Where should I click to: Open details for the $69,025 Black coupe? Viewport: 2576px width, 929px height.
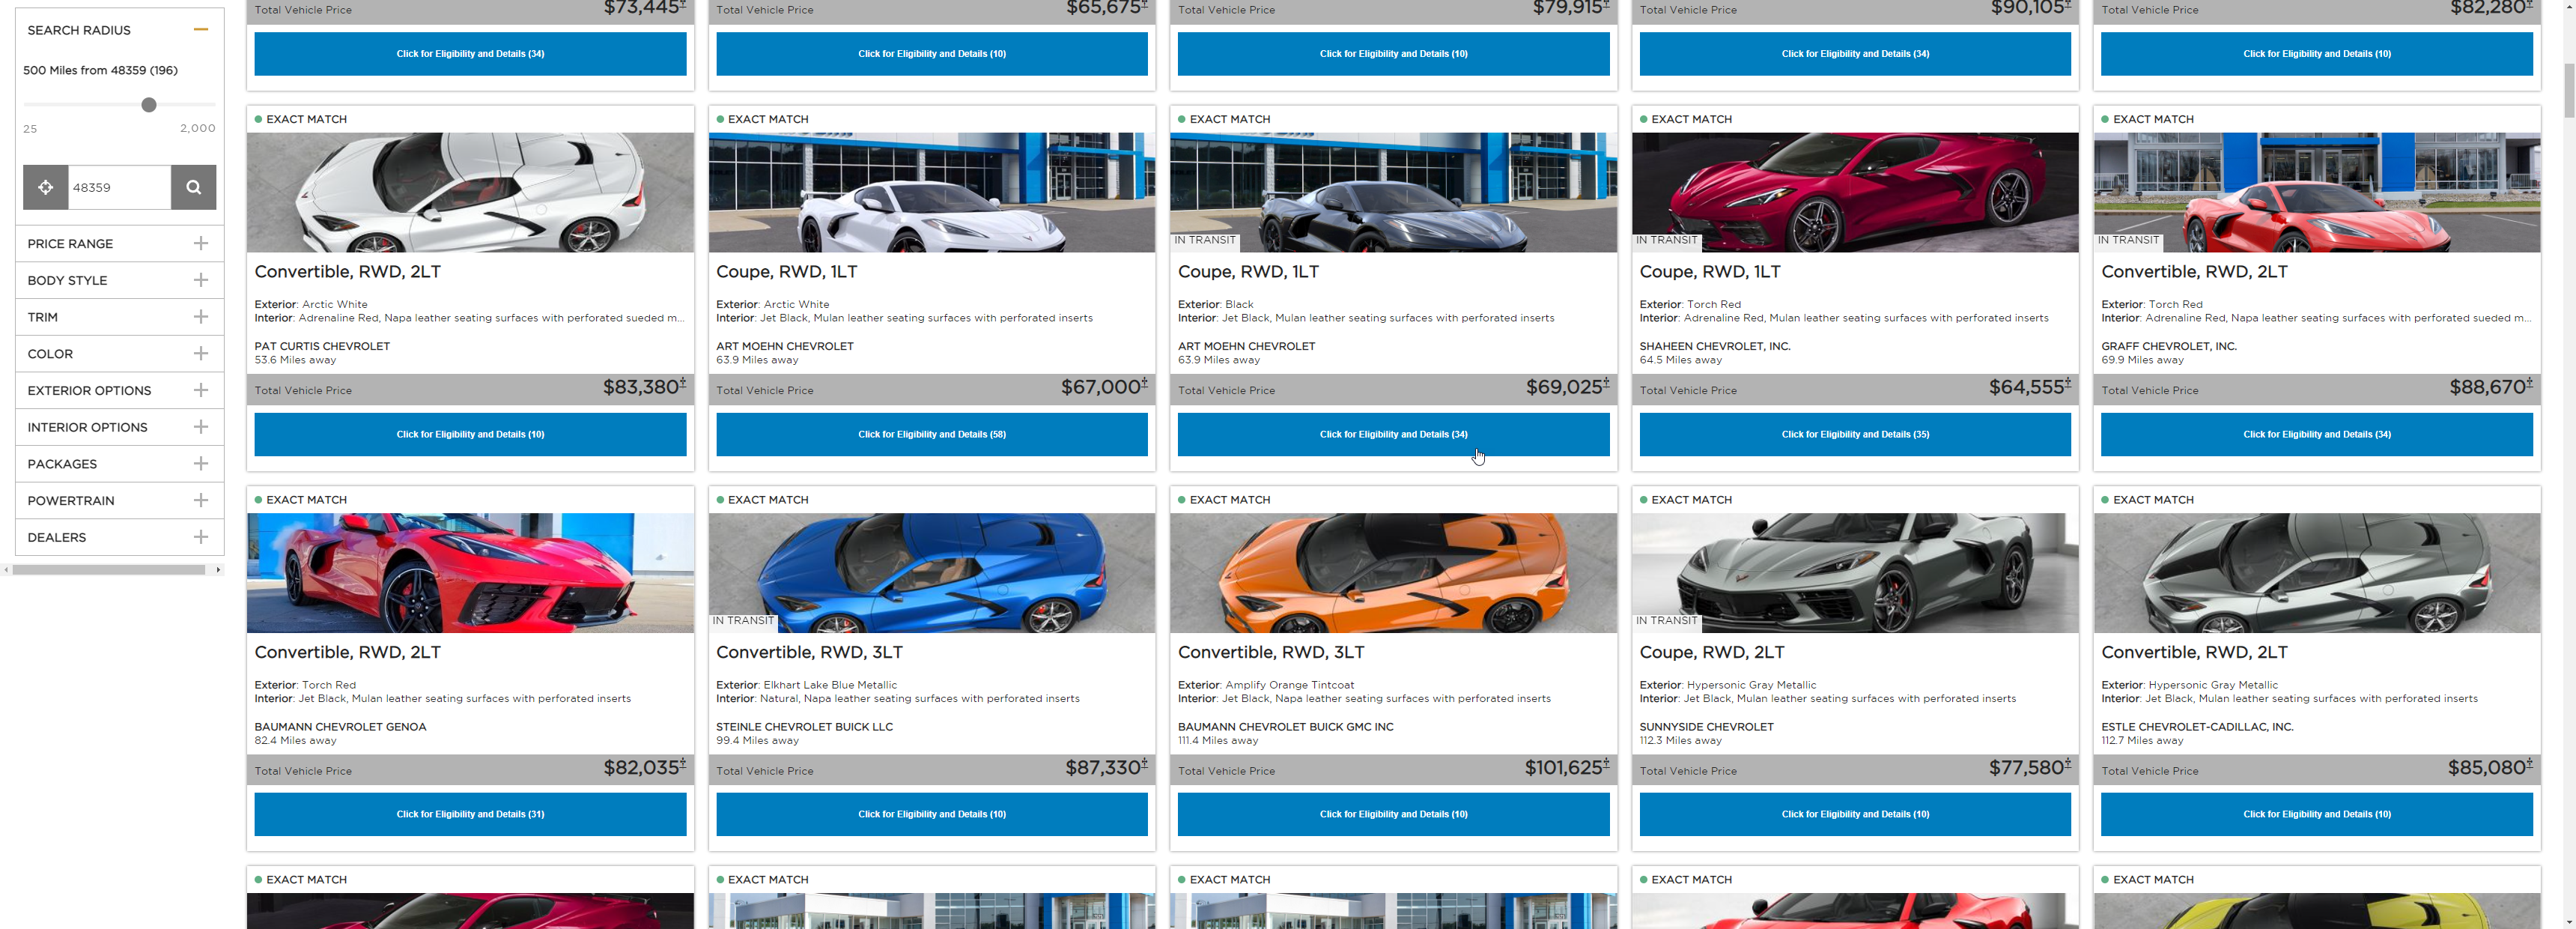click(1393, 434)
